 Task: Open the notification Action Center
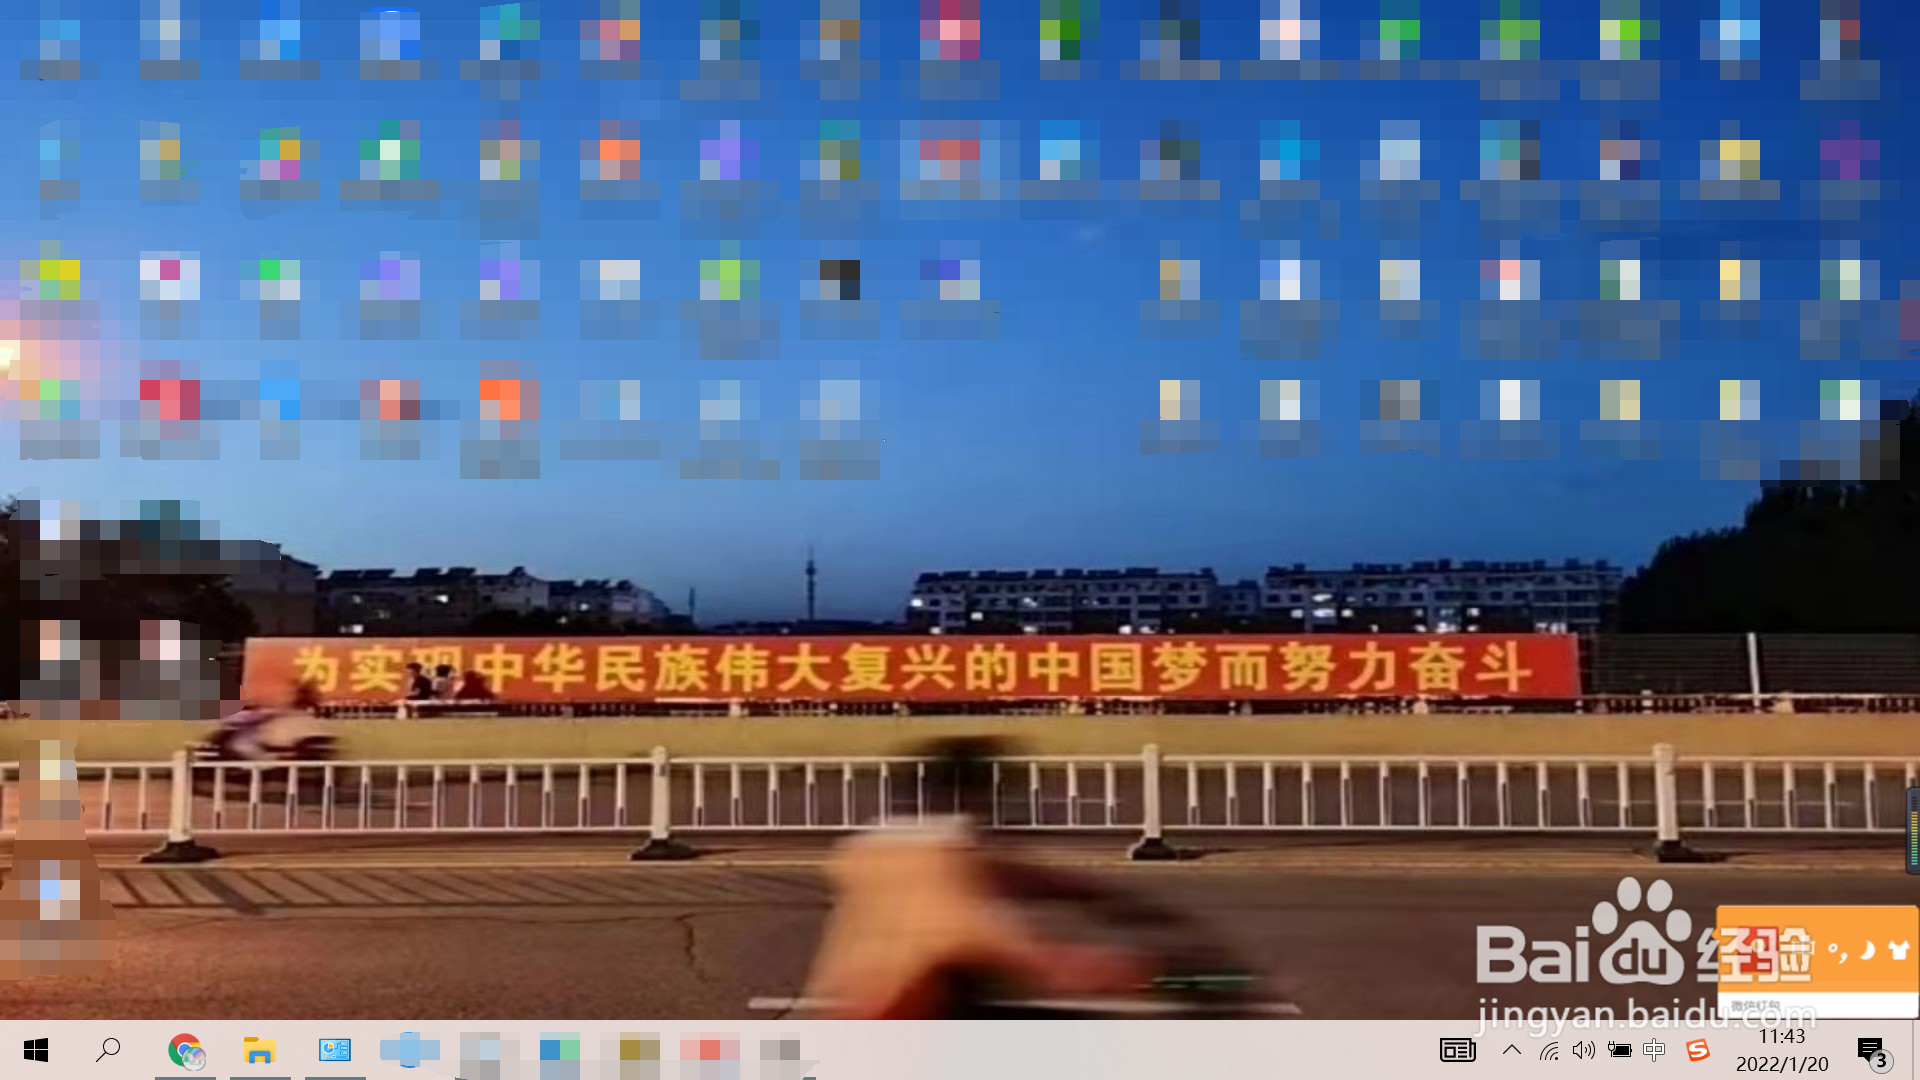click(1872, 1051)
